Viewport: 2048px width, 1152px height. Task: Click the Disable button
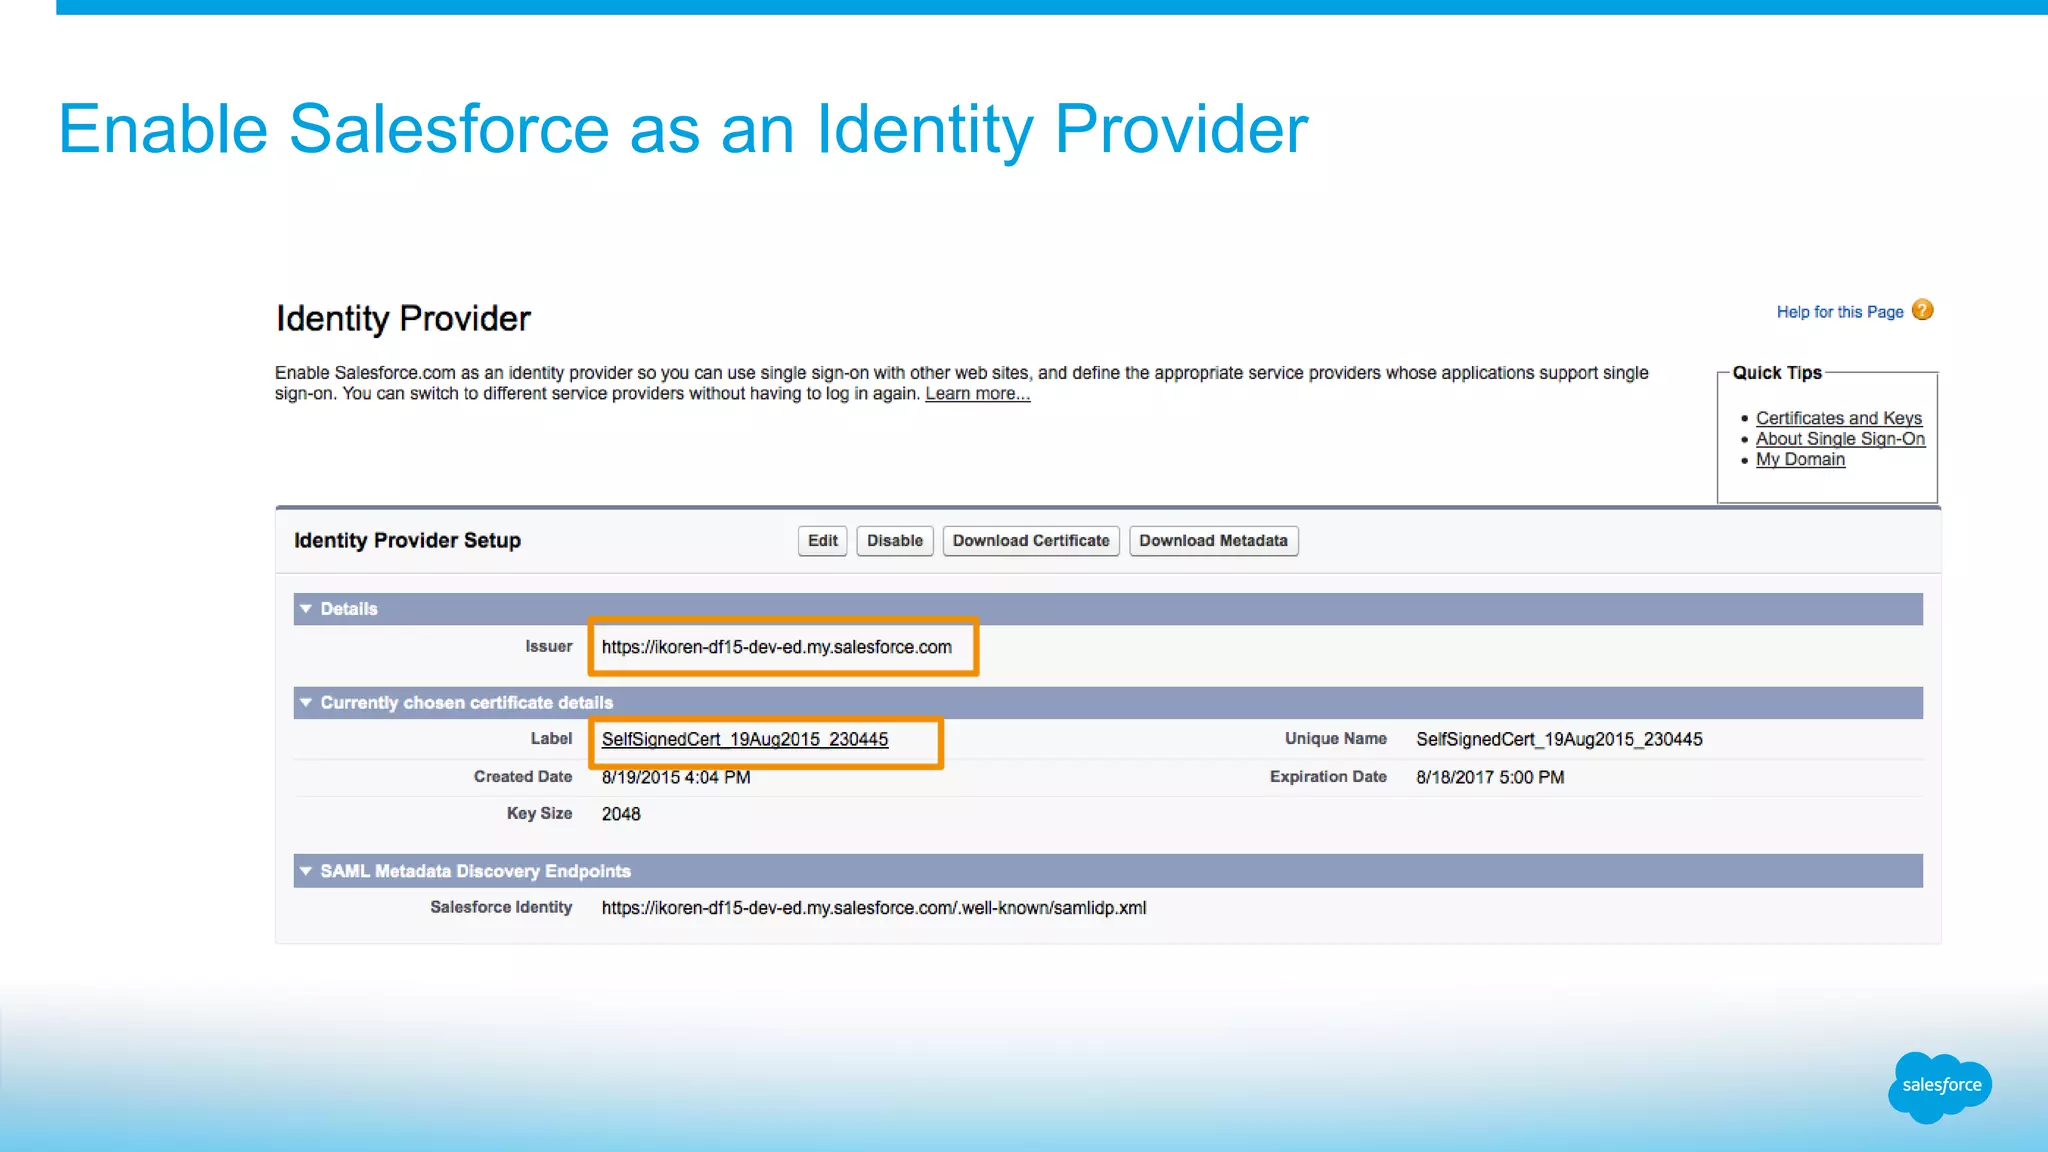point(895,541)
